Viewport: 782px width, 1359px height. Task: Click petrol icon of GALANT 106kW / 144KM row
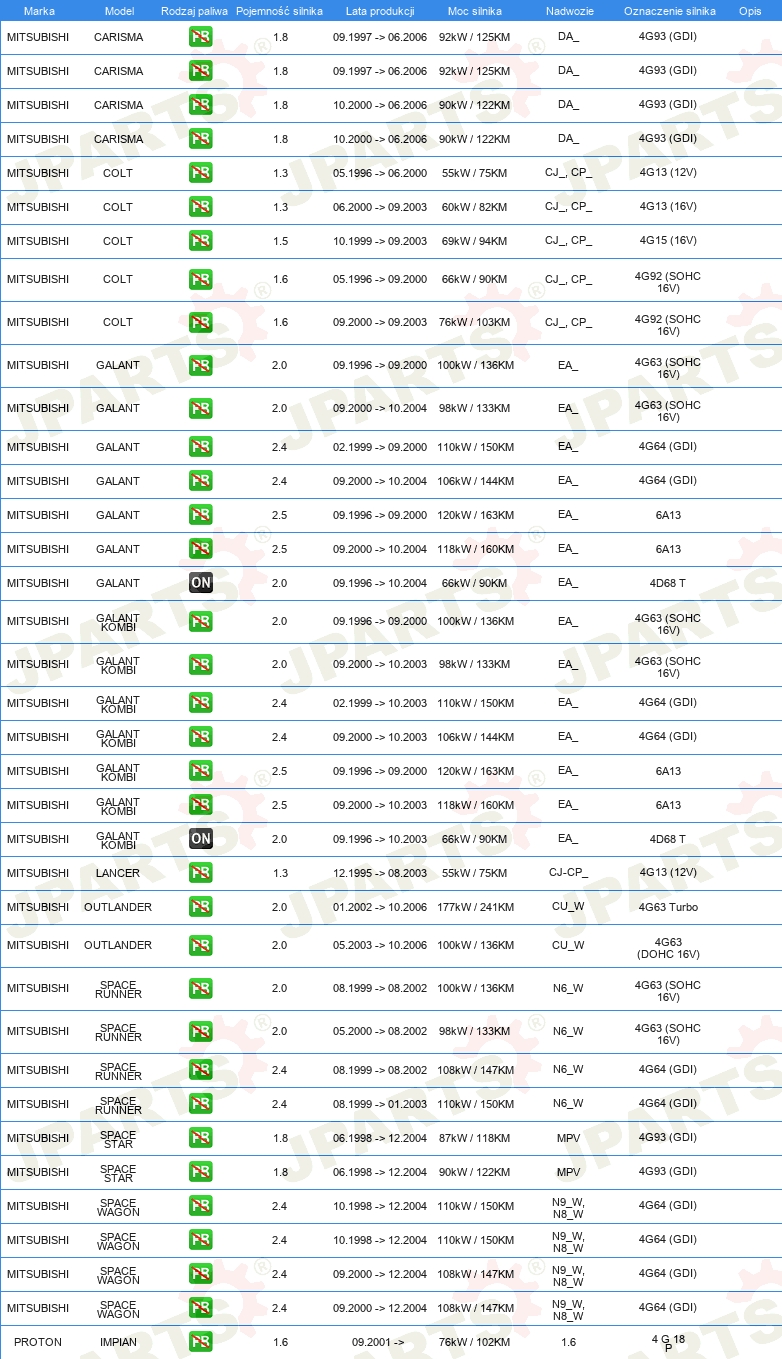pyautogui.click(x=201, y=481)
